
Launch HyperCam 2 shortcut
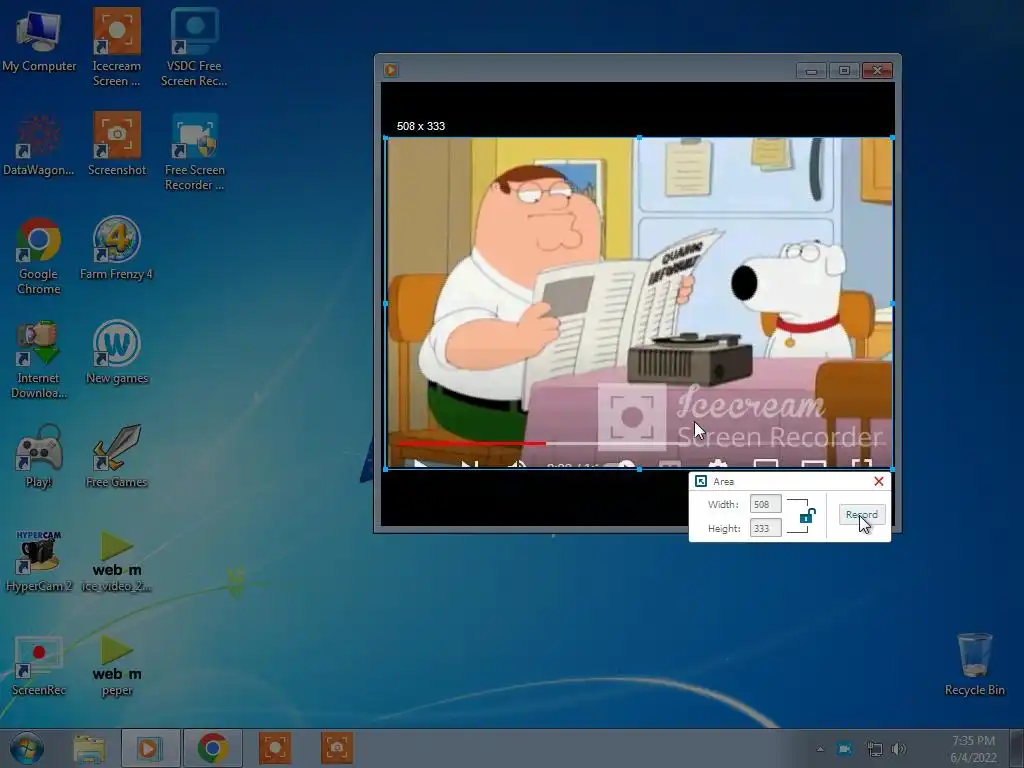pos(39,560)
